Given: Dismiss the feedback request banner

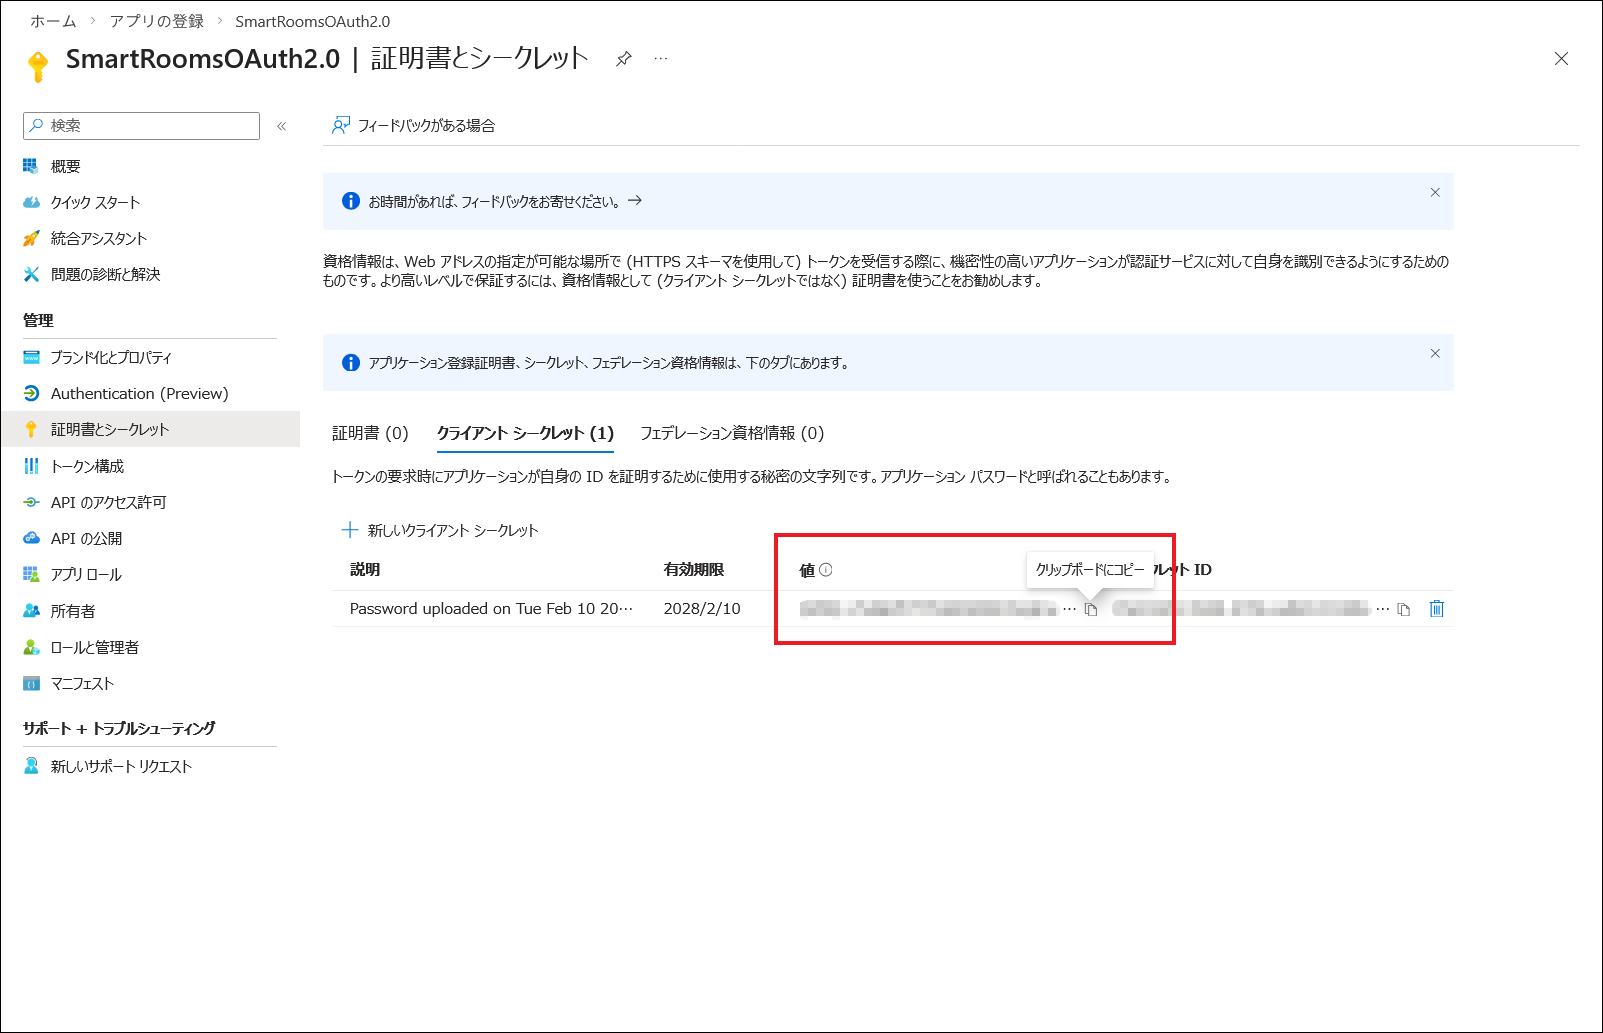Looking at the screenshot, I should [1435, 193].
